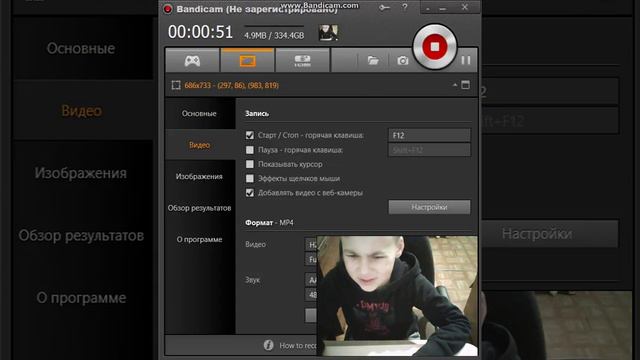The image size is (640, 360).
Task: Click the Видео label in format section
Action: pyautogui.click(x=256, y=244)
